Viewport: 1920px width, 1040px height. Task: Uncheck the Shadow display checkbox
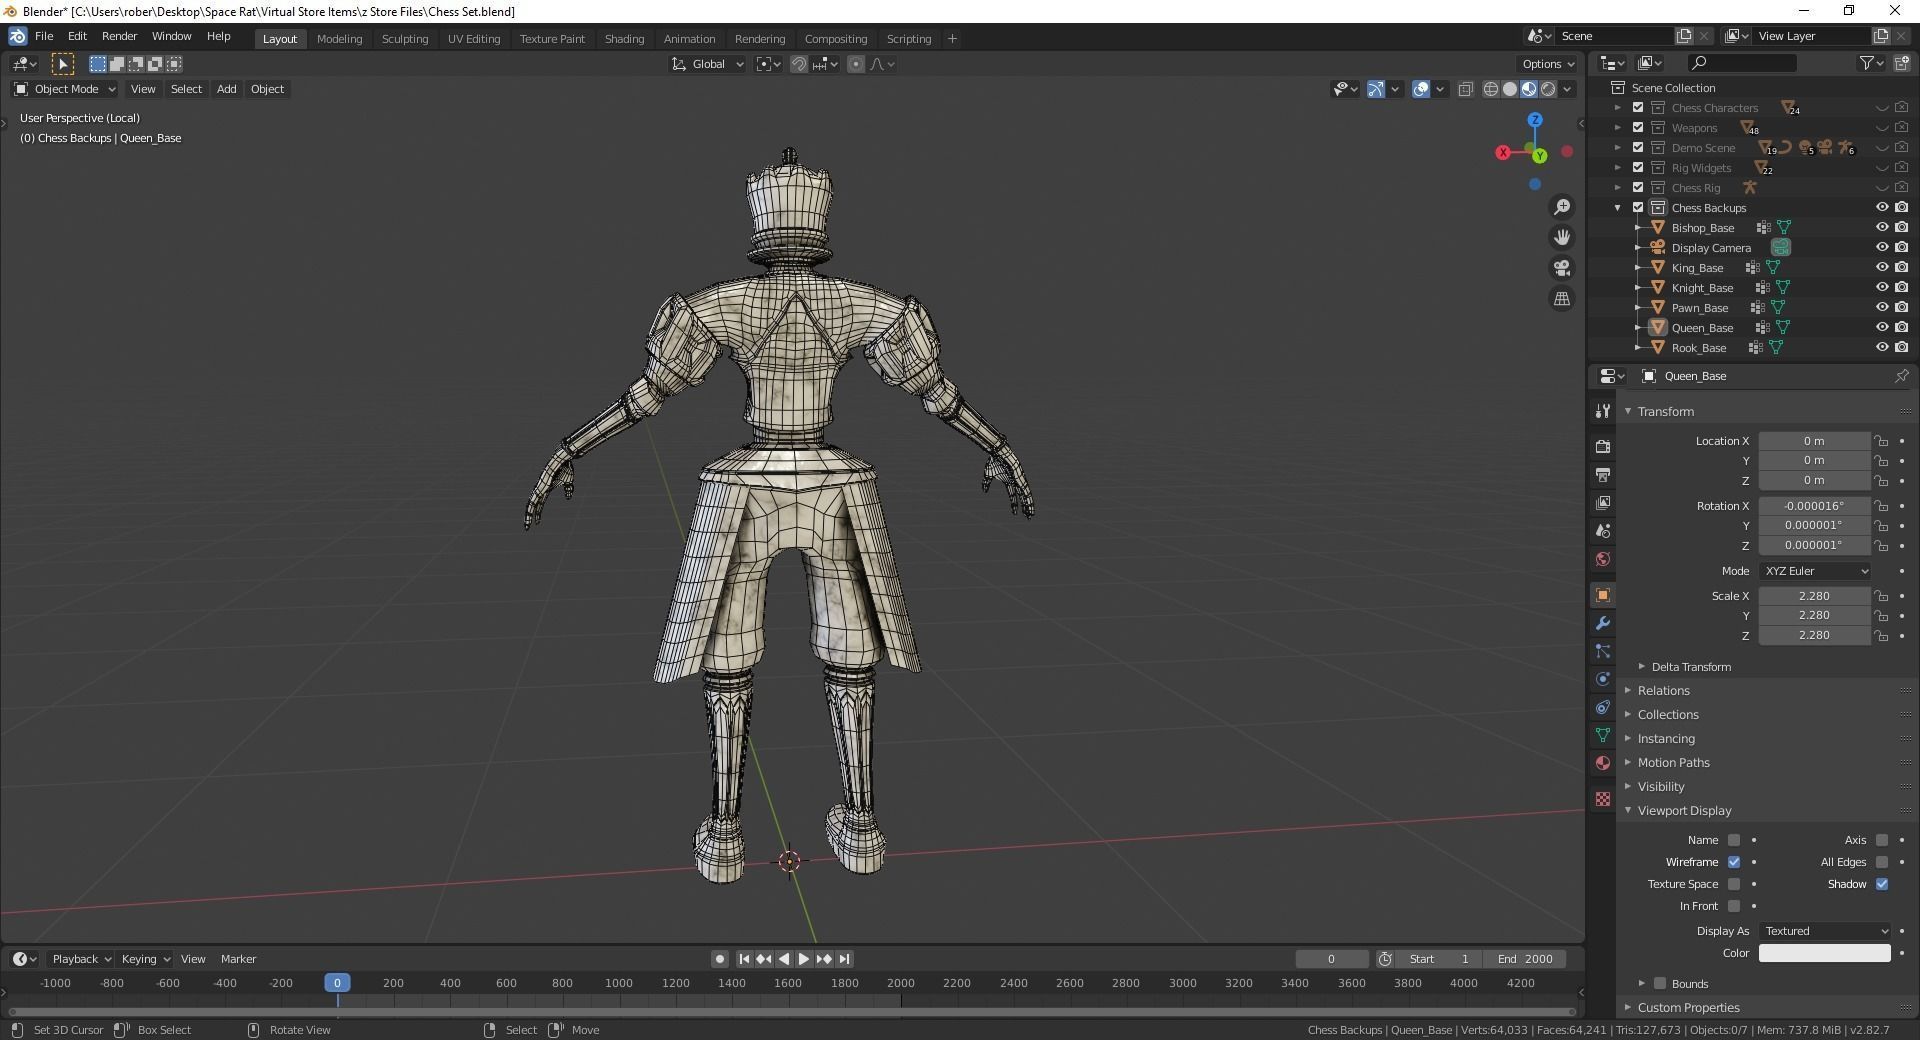click(x=1882, y=884)
